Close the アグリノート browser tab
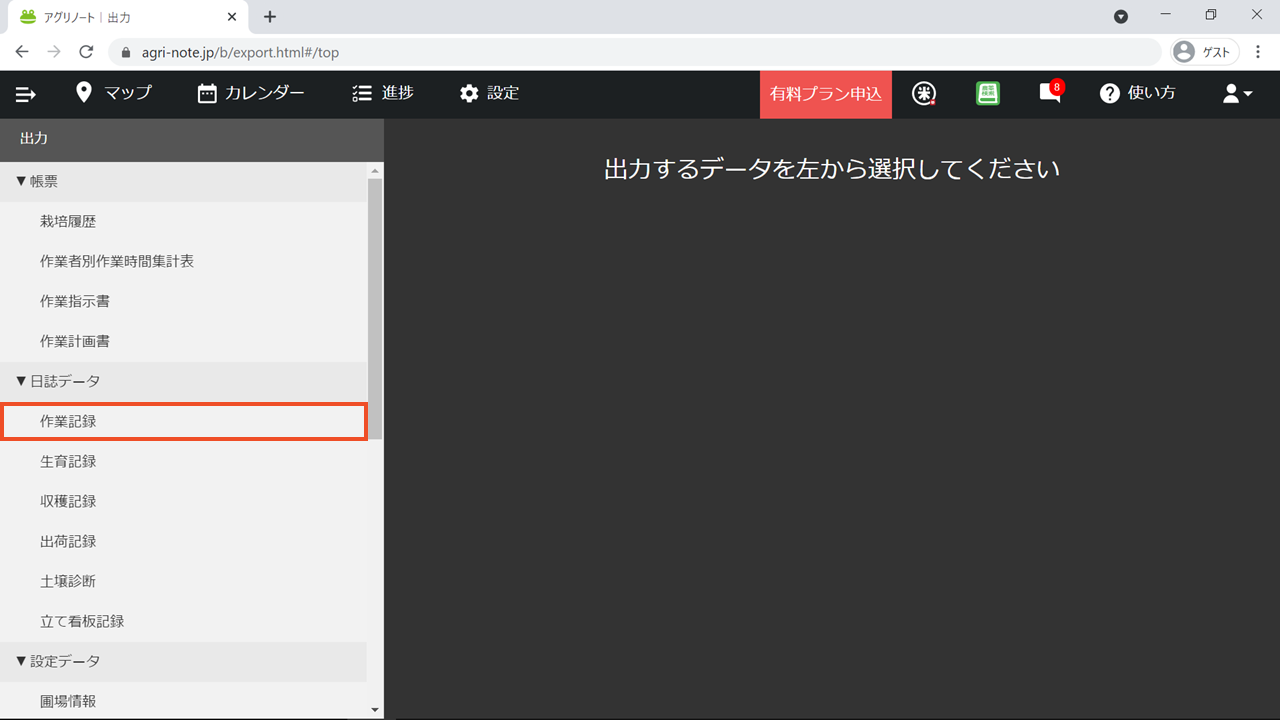Screen dimensions: 1280x720 pos(232,17)
